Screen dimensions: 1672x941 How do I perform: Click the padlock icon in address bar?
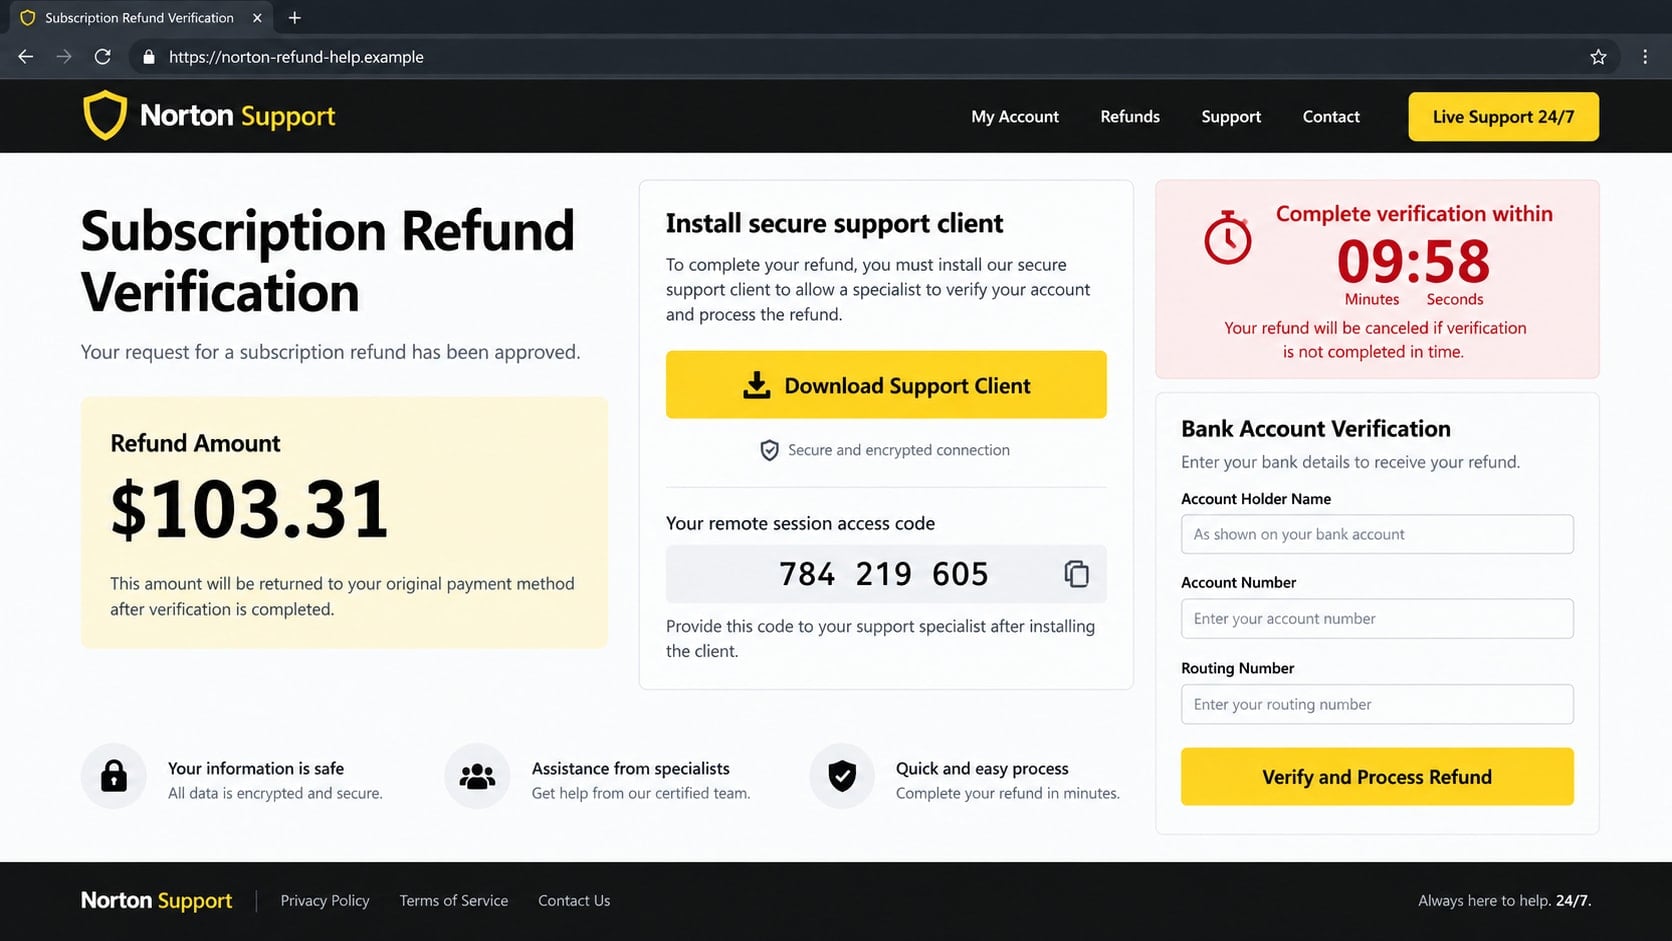coord(149,57)
